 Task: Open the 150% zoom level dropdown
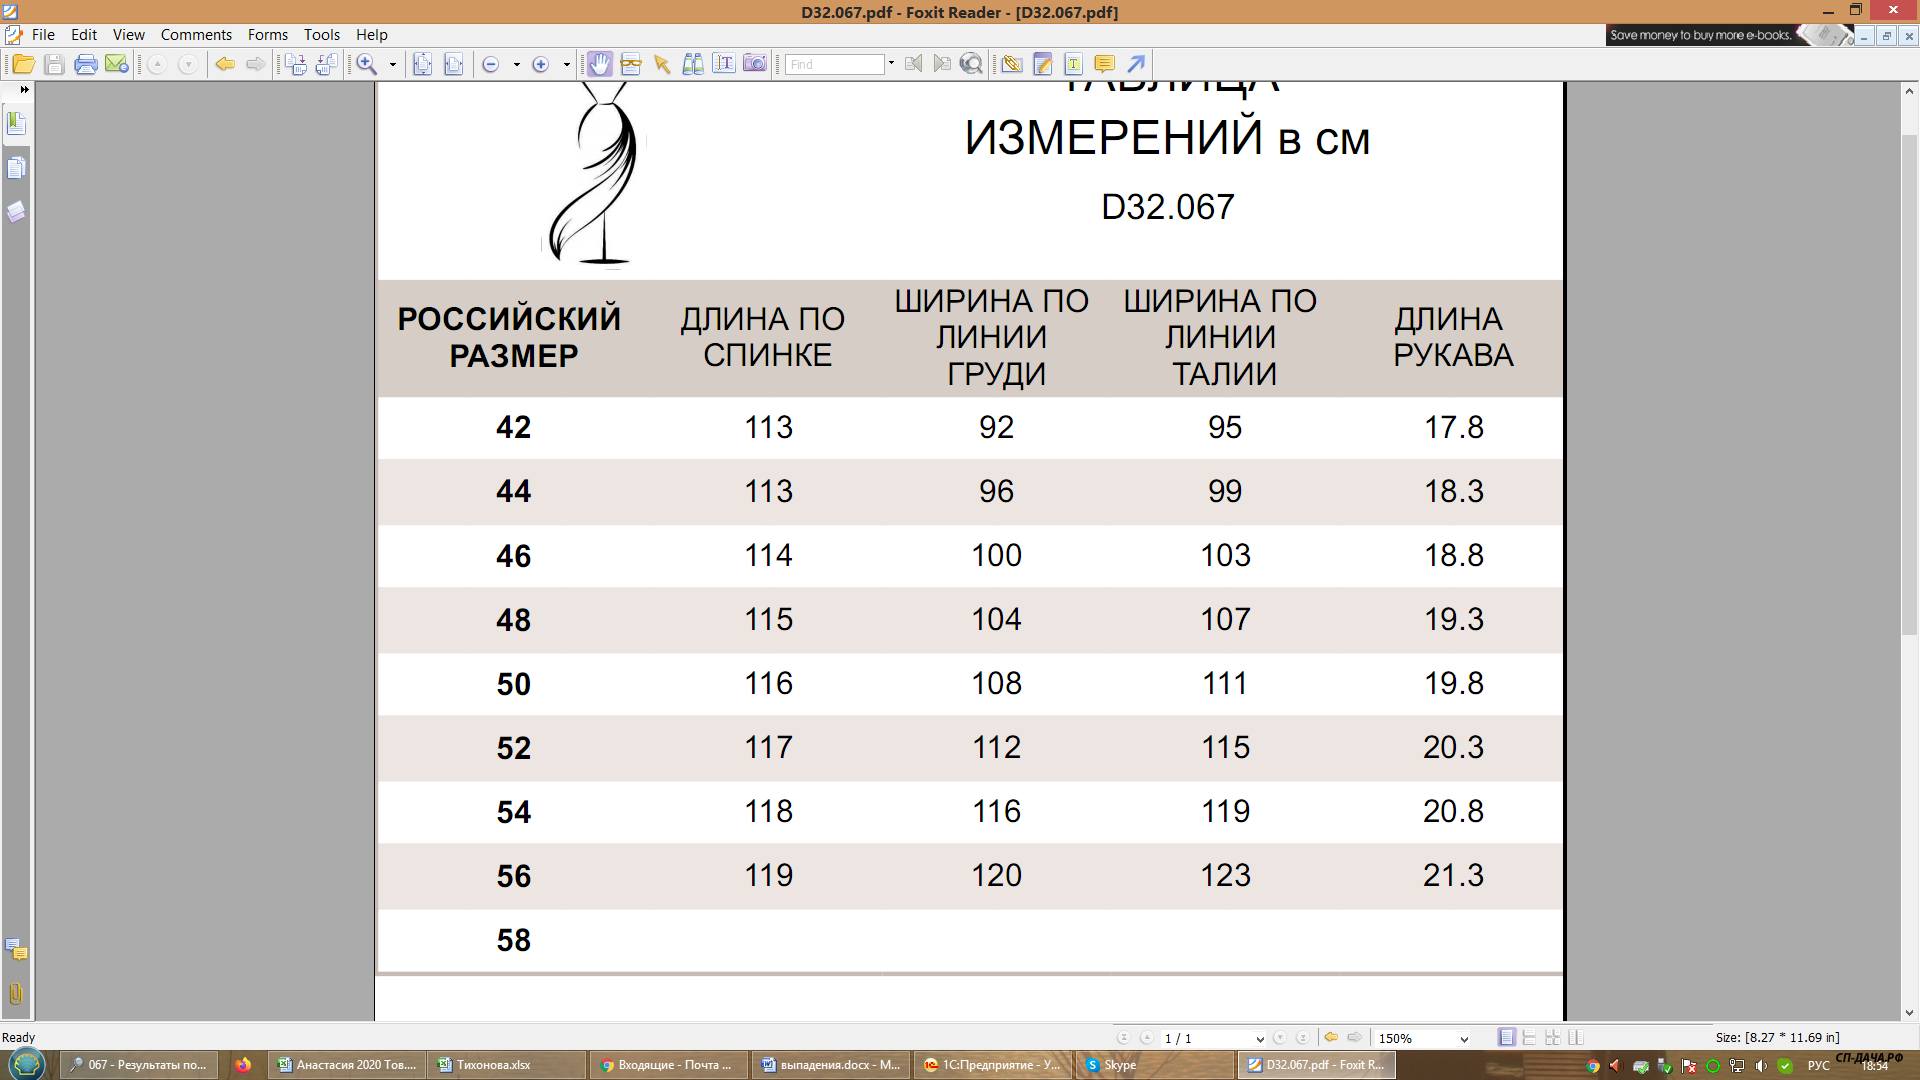tap(1464, 1039)
